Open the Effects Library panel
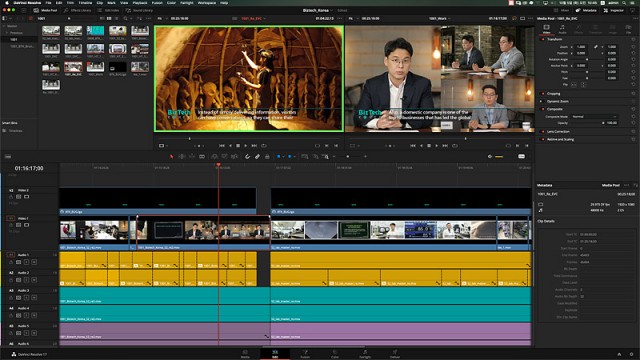Screen dimensions: 640x360 click(x=78, y=10)
